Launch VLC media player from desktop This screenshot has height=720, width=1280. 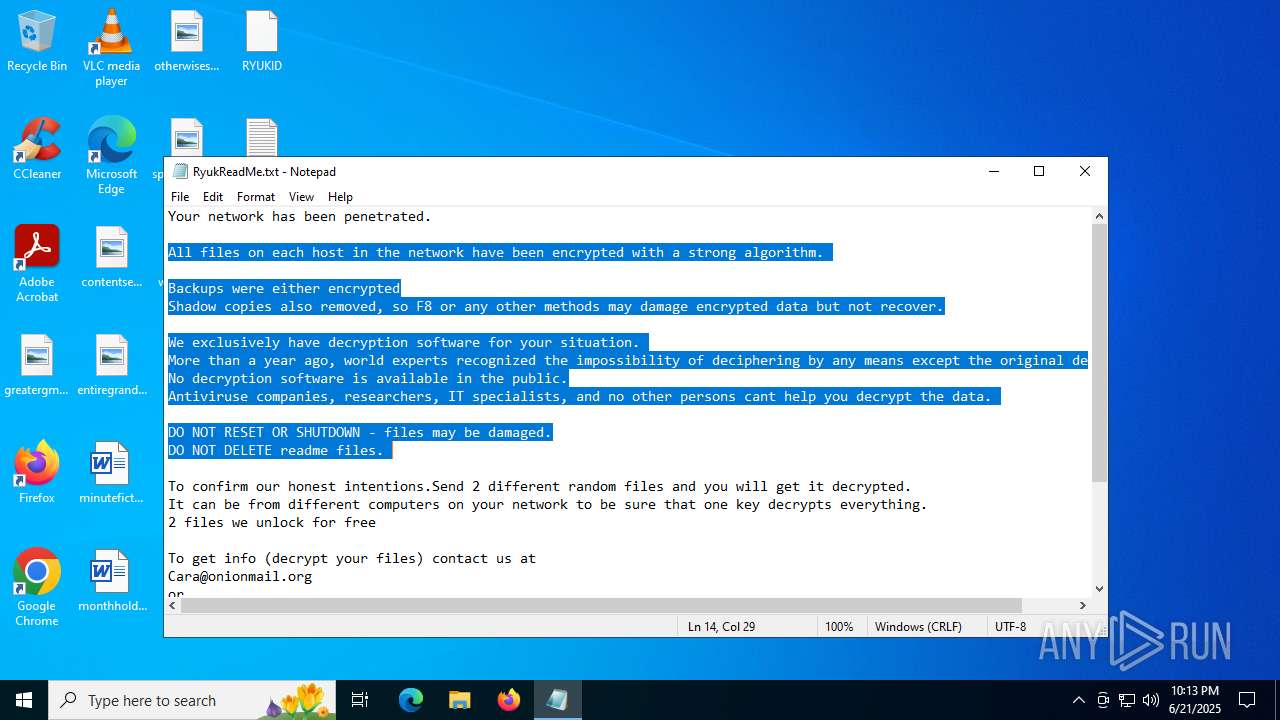point(111,48)
